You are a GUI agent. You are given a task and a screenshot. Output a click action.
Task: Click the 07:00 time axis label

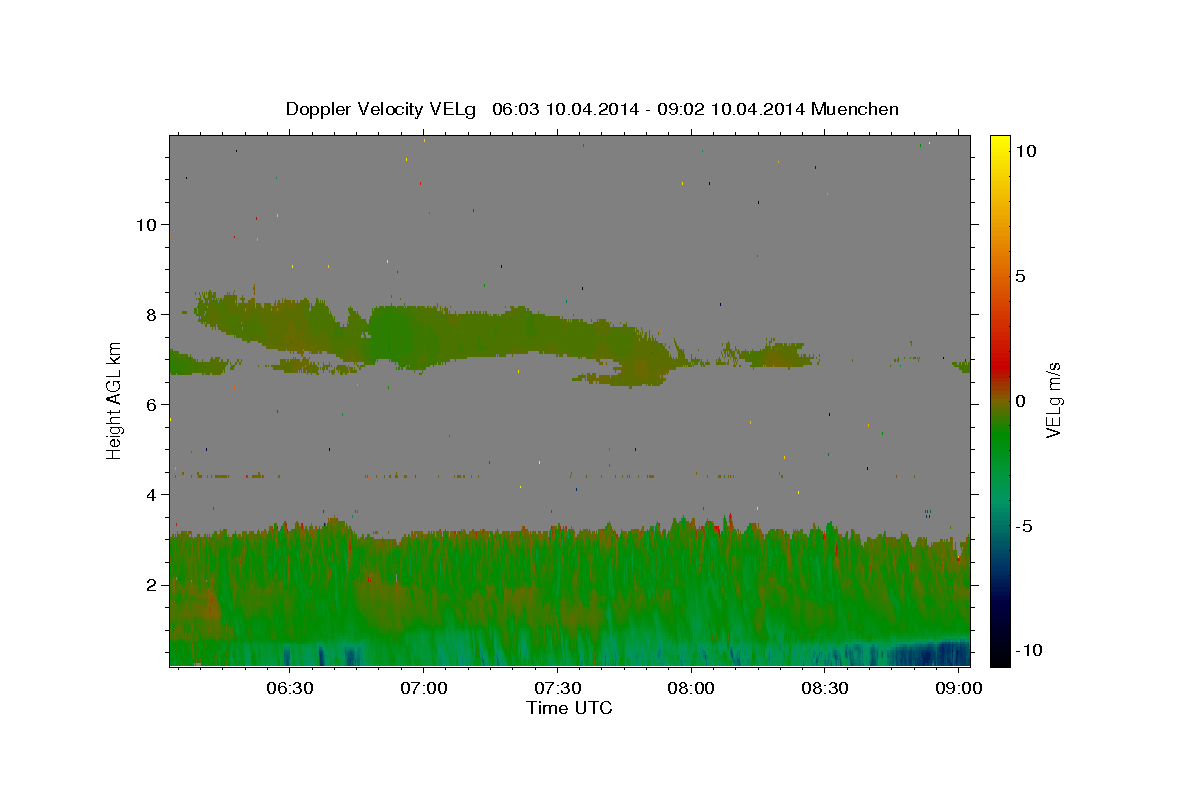click(x=424, y=689)
